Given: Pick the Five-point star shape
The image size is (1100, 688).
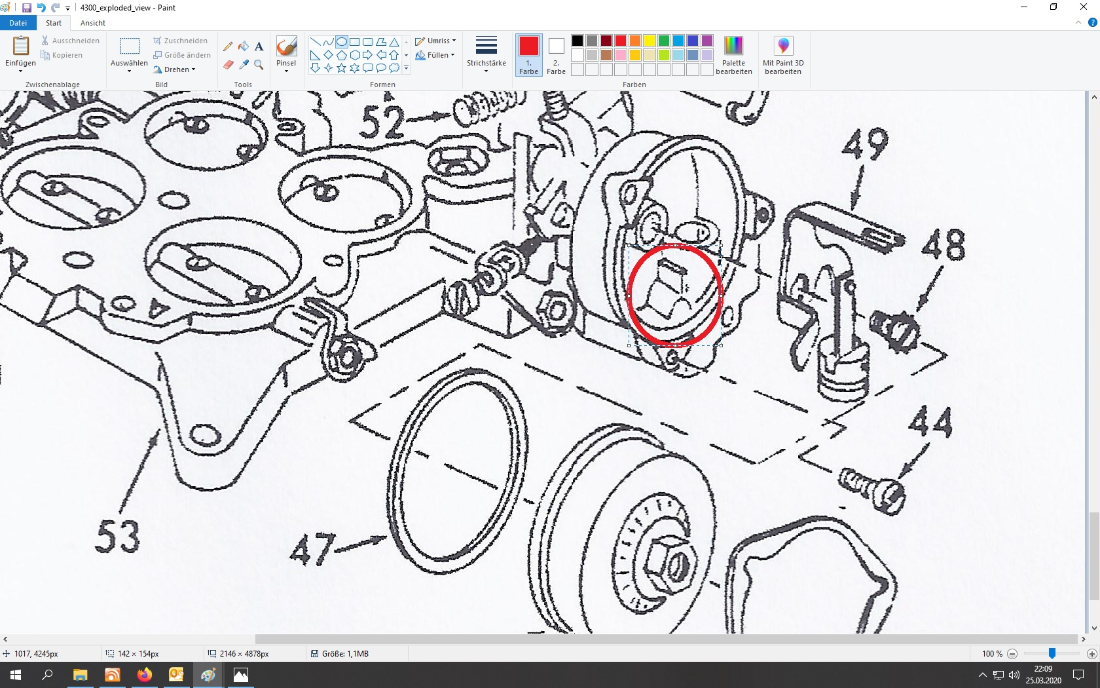Looking at the screenshot, I should coord(341,67).
